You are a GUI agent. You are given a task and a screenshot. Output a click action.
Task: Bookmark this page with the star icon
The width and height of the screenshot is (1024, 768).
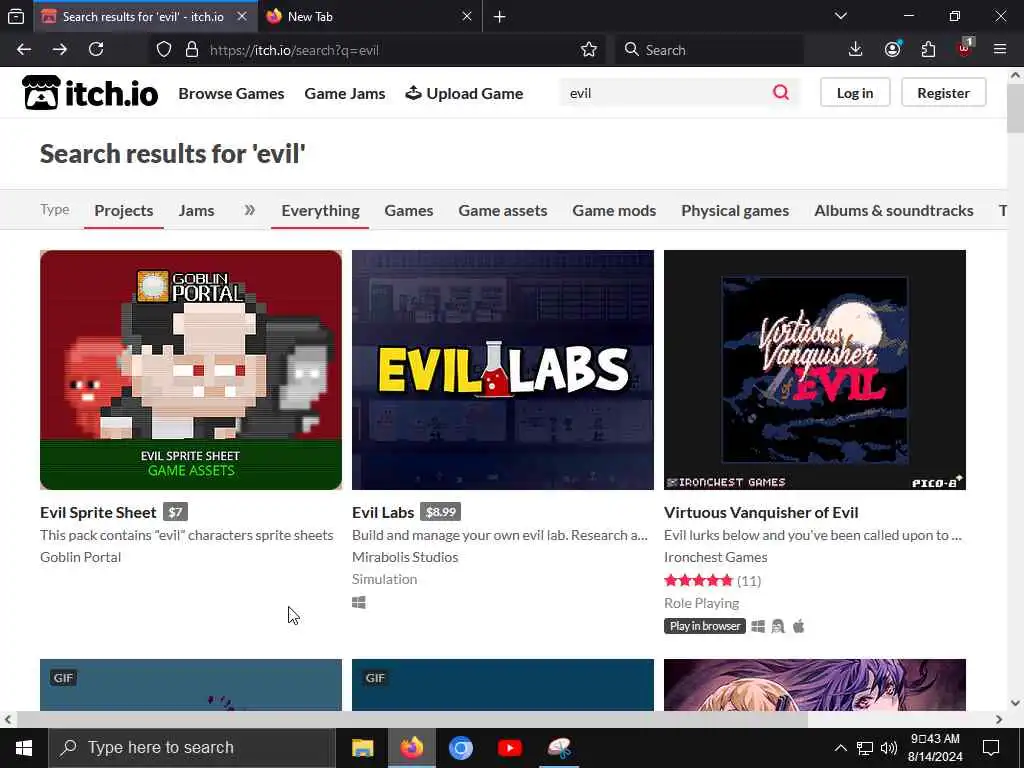click(x=588, y=50)
